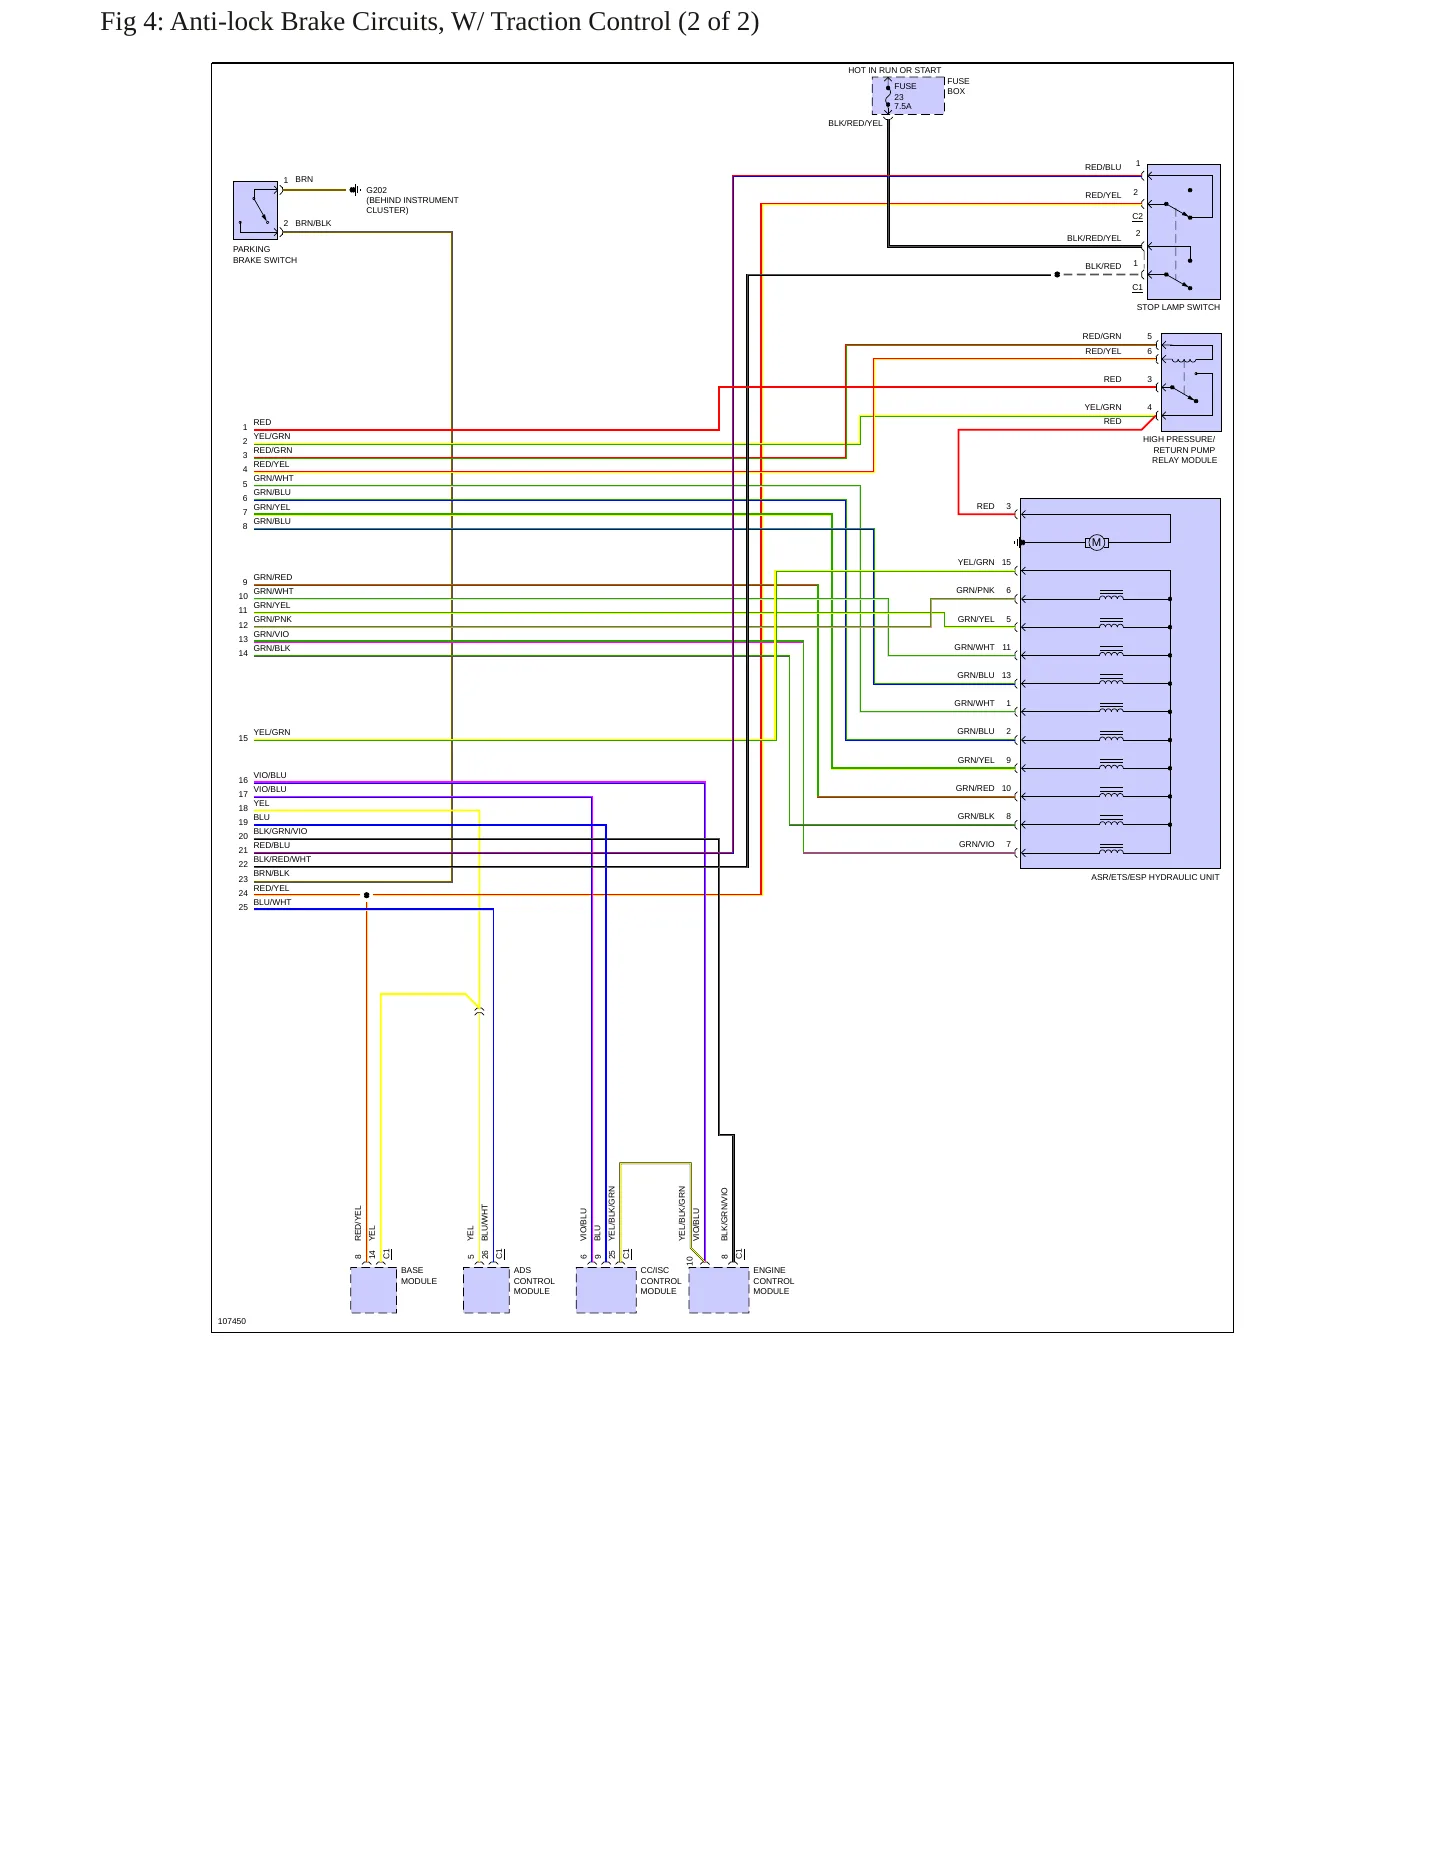Select the 'HOT IN RUN OR START' label
1445x1870 pixels.
click(894, 70)
